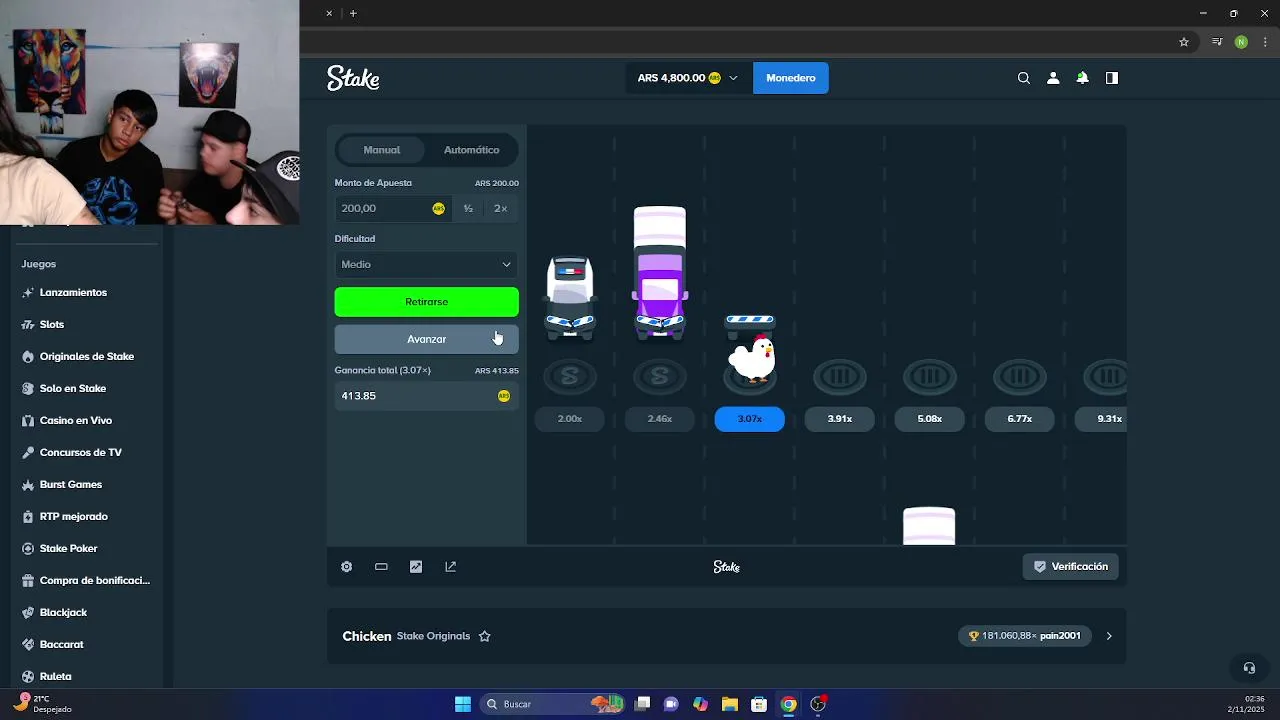Bookmark page with browser star icon
This screenshot has width=1280, height=720.
1184,42
